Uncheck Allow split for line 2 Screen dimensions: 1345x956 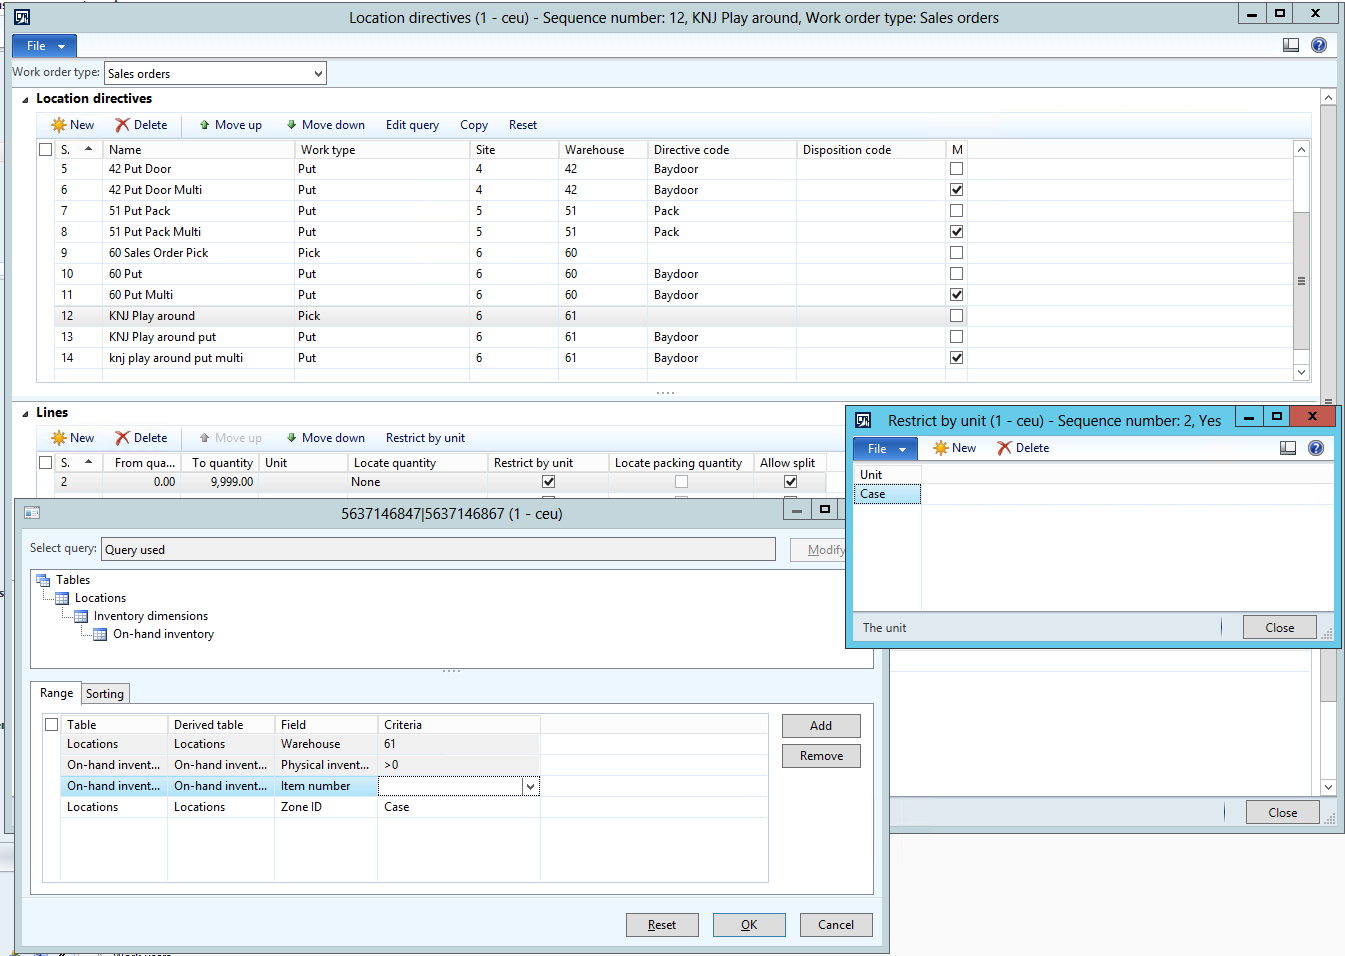point(790,482)
